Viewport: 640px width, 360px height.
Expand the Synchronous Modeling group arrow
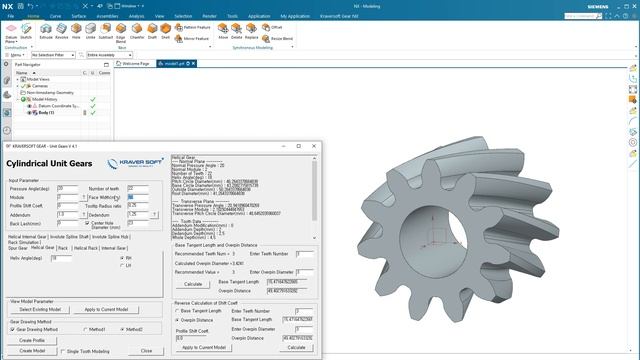pyautogui.click(x=292, y=47)
